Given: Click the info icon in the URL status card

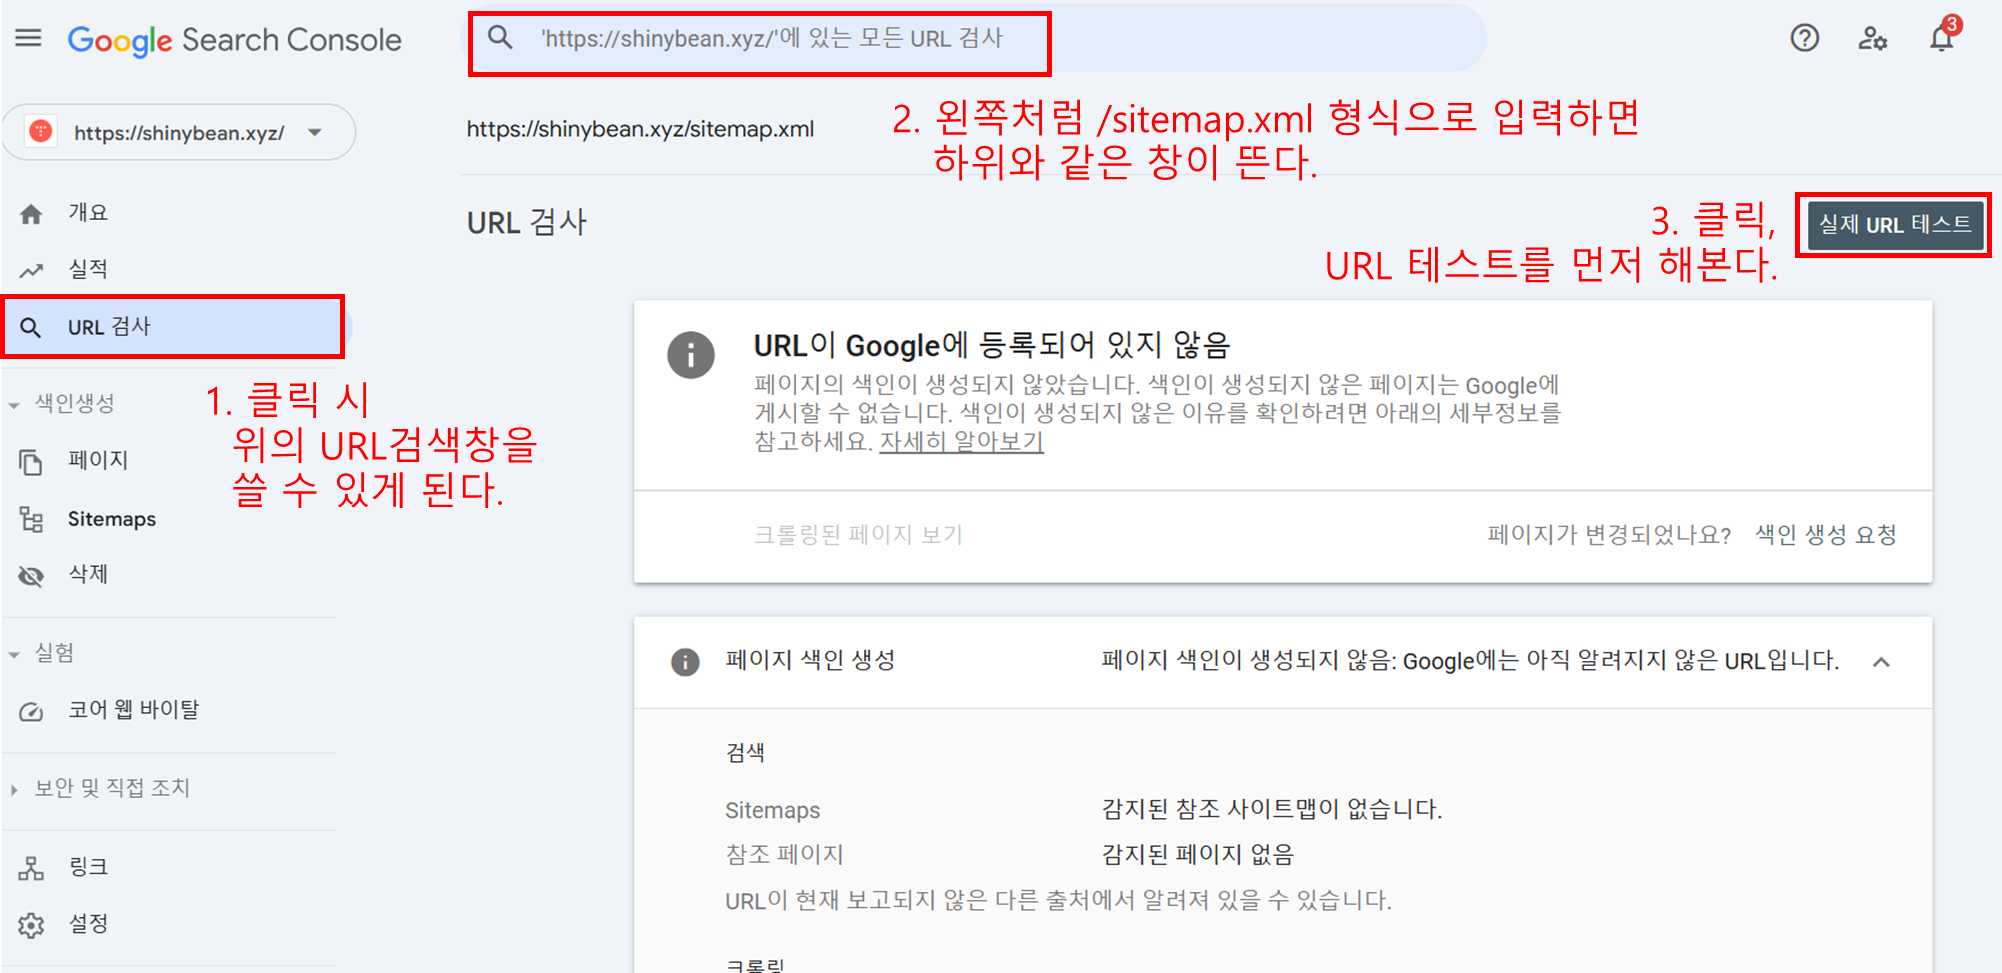Looking at the screenshot, I should 691,355.
